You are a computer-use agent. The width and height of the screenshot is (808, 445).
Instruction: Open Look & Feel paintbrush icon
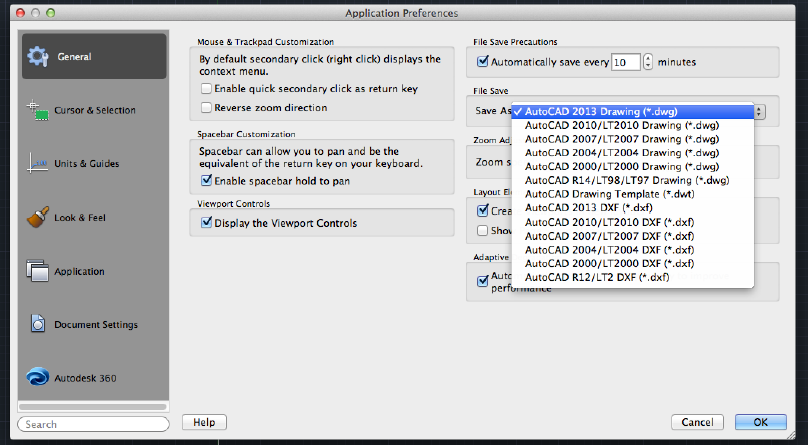[38, 217]
